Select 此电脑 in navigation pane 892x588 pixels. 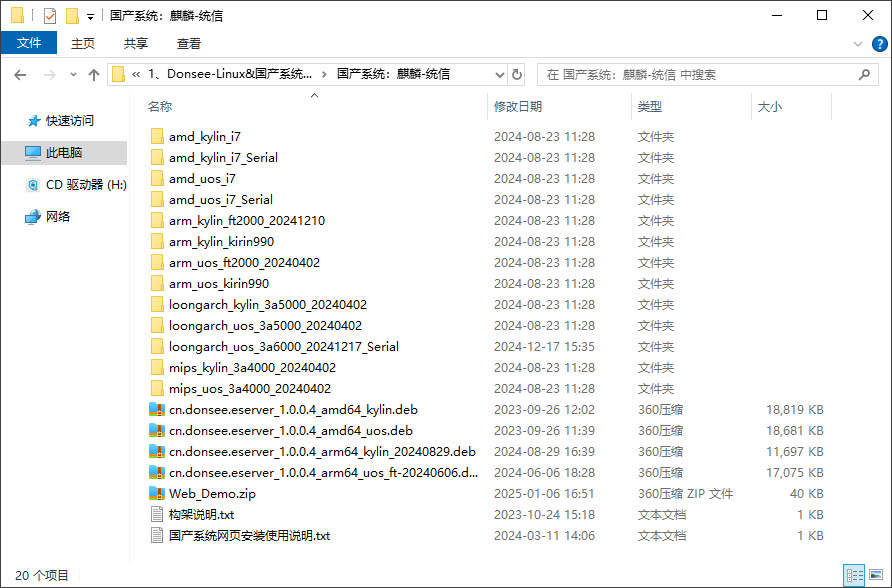click(x=64, y=152)
